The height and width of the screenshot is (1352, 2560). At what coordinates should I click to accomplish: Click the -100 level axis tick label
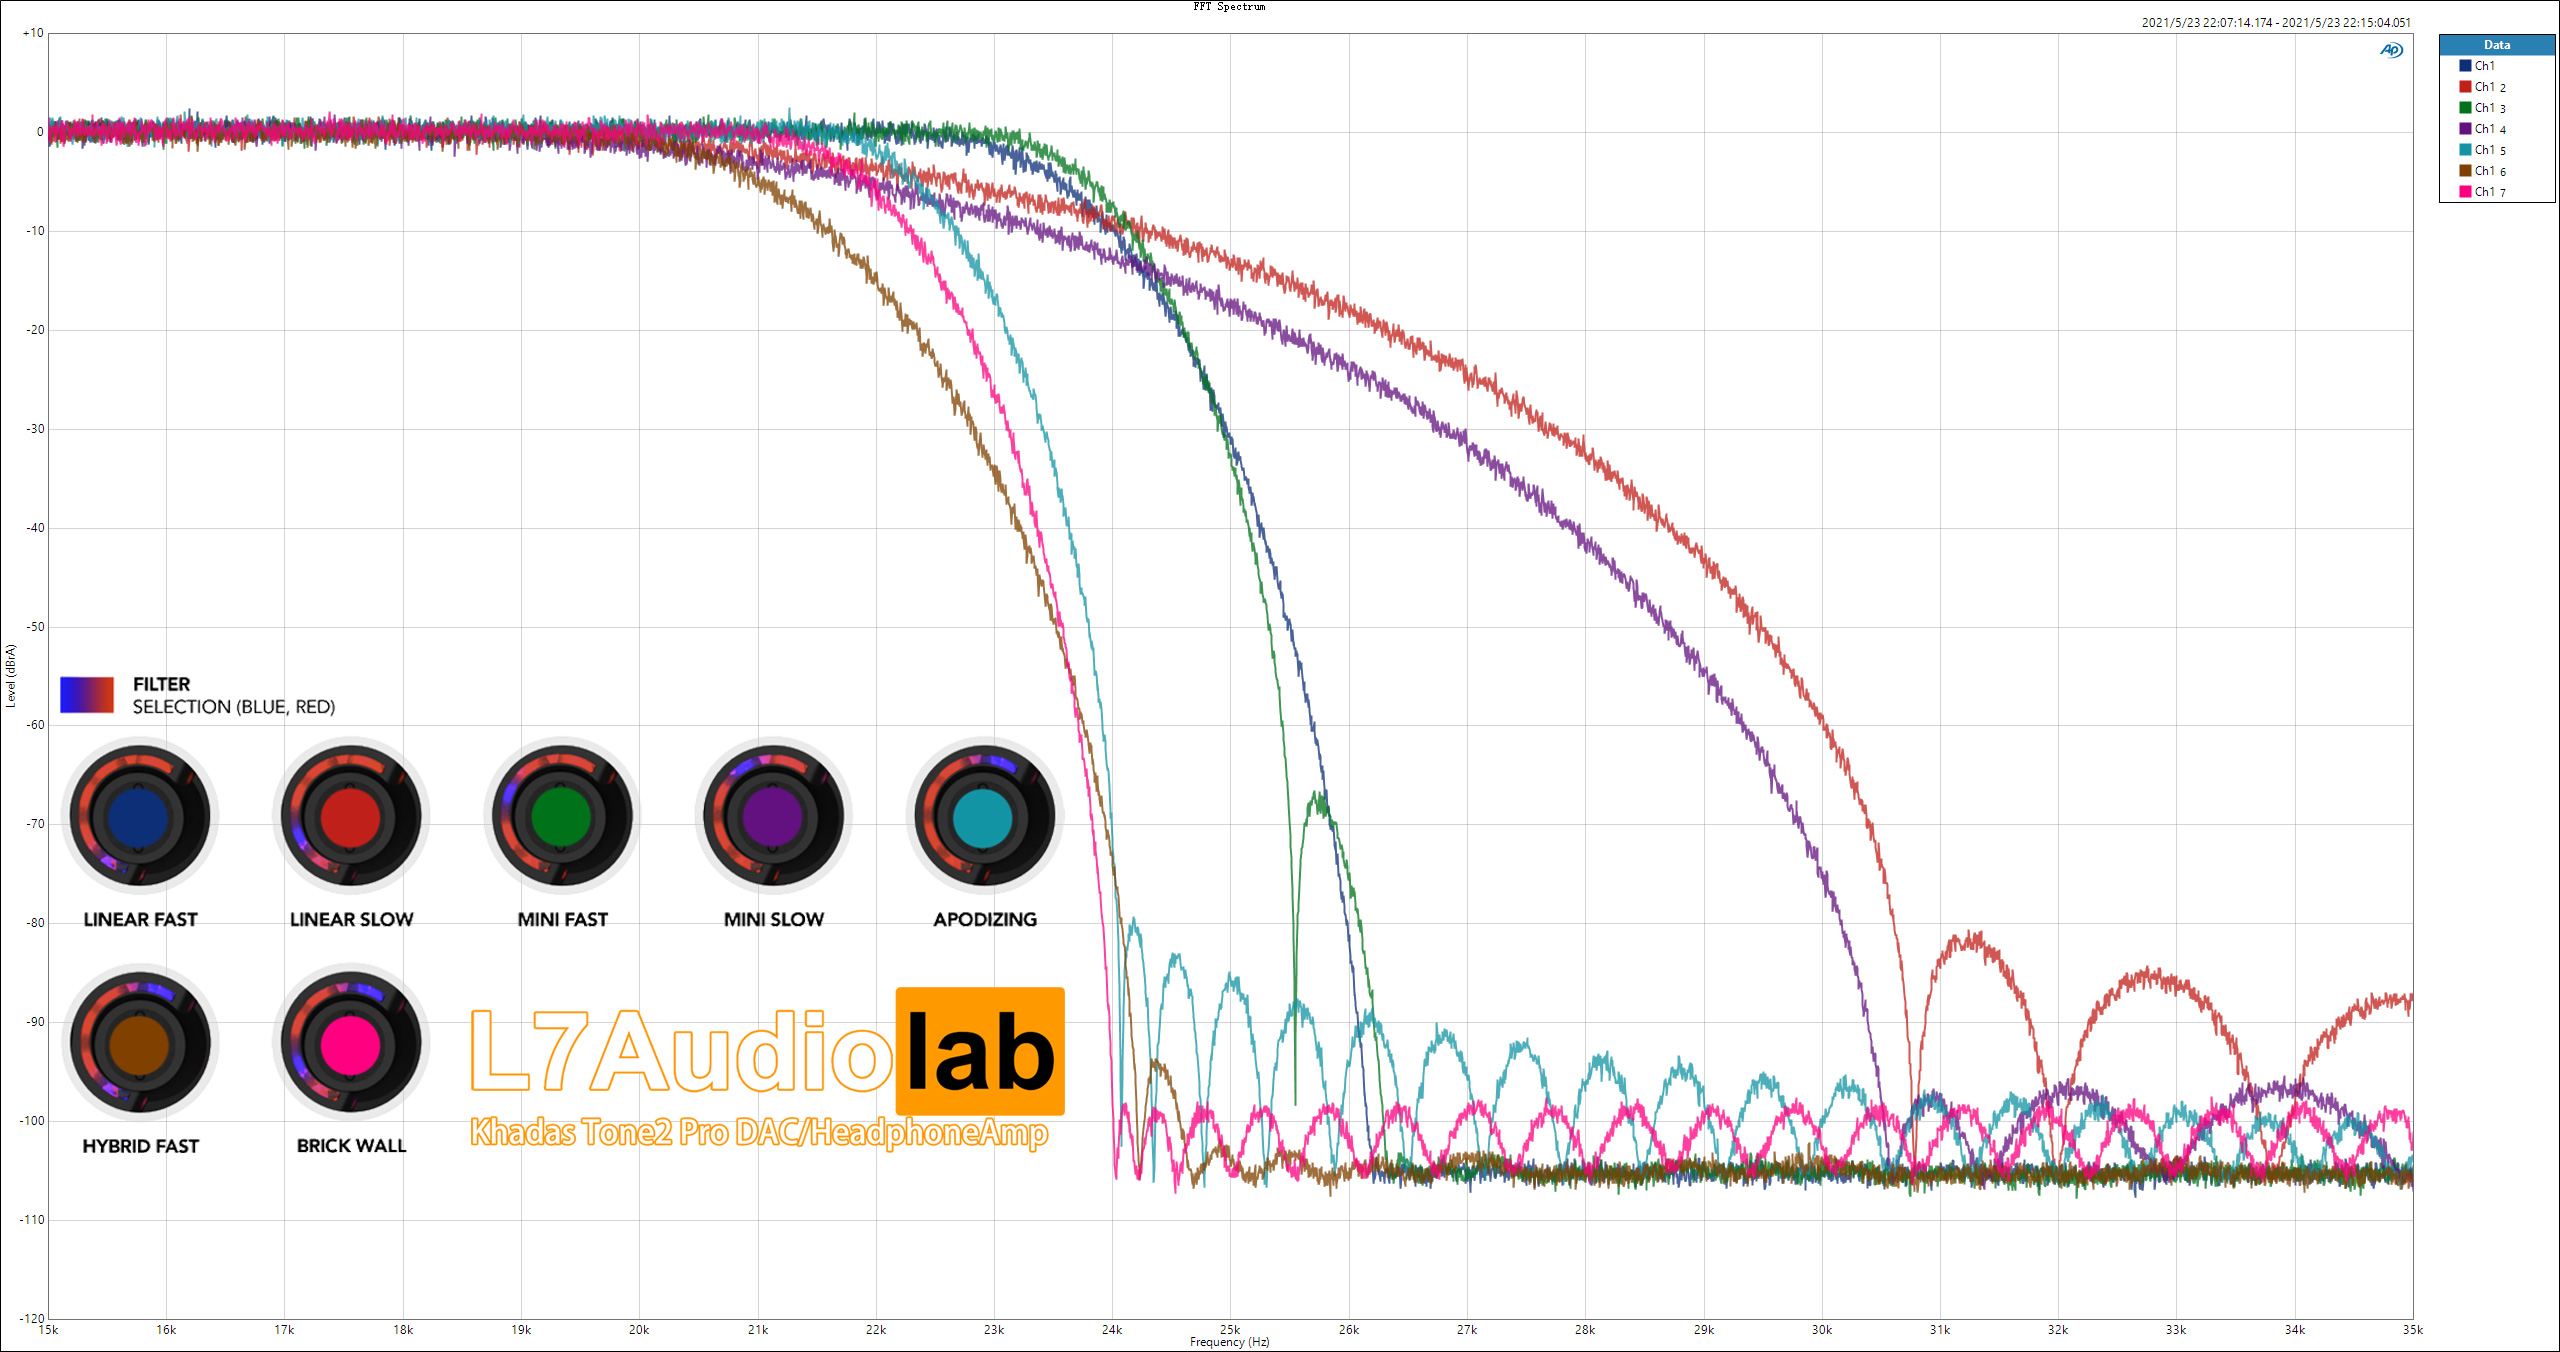(32, 1121)
